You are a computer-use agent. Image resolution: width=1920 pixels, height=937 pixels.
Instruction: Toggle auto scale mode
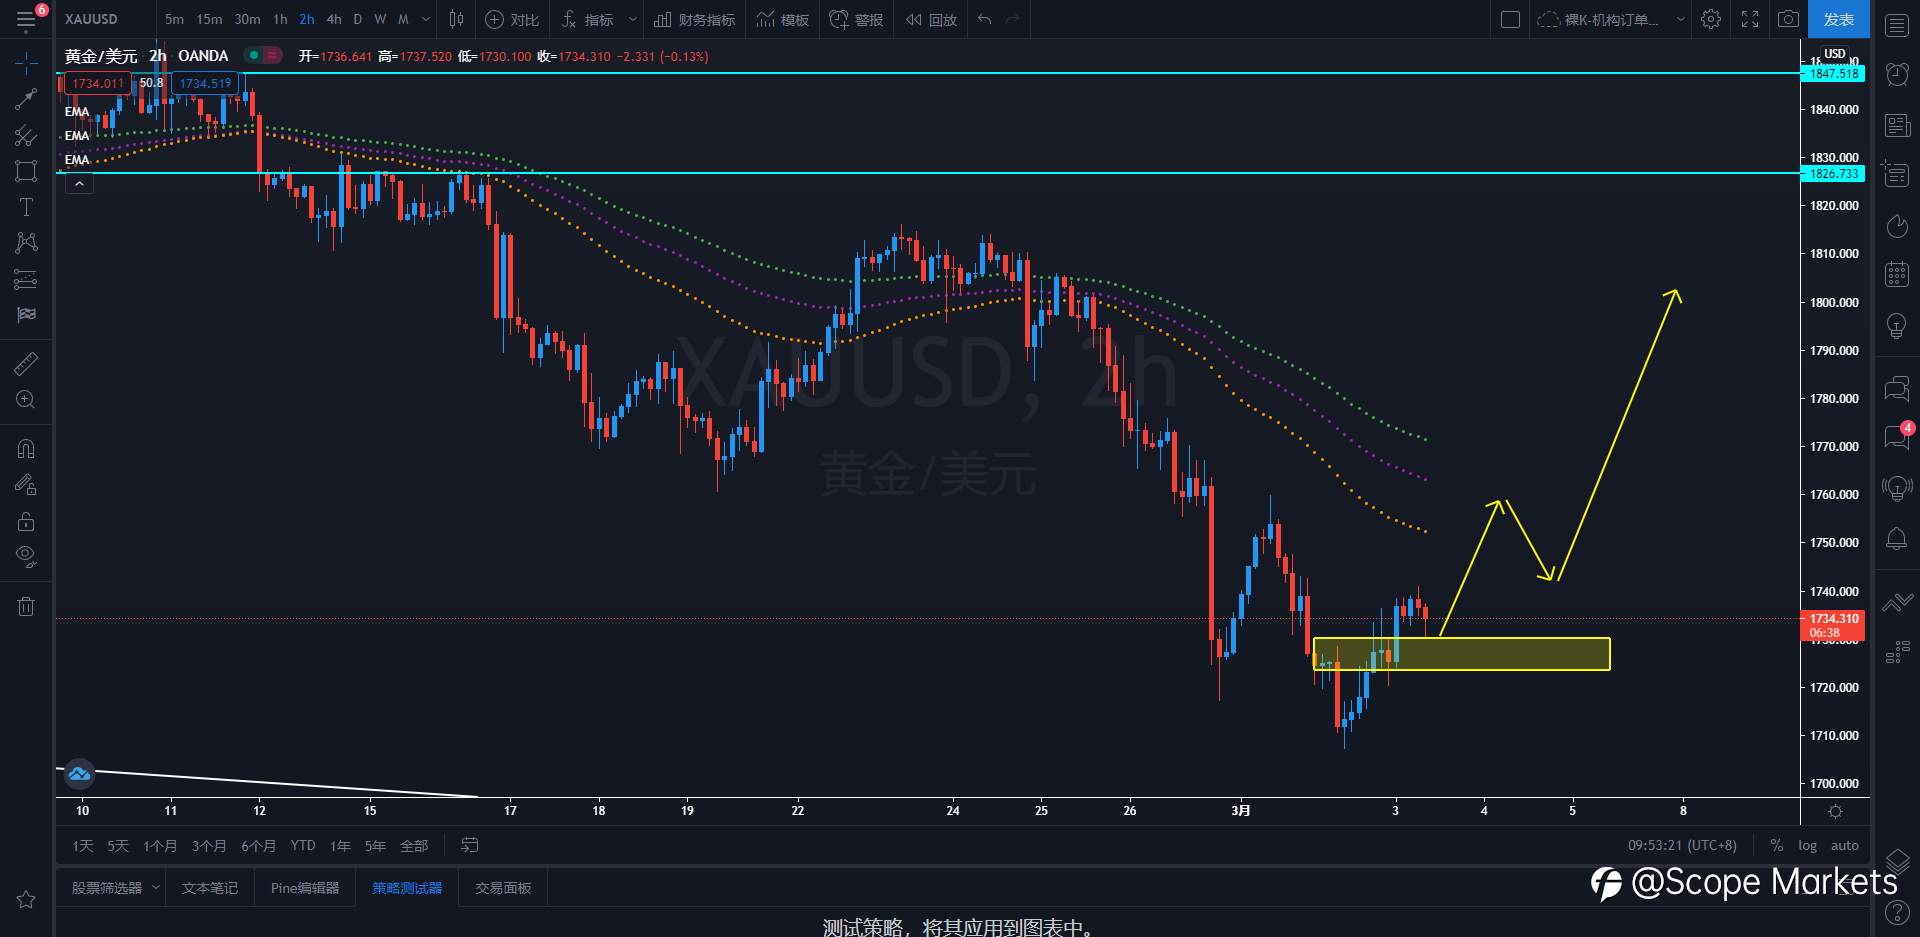(x=1845, y=846)
